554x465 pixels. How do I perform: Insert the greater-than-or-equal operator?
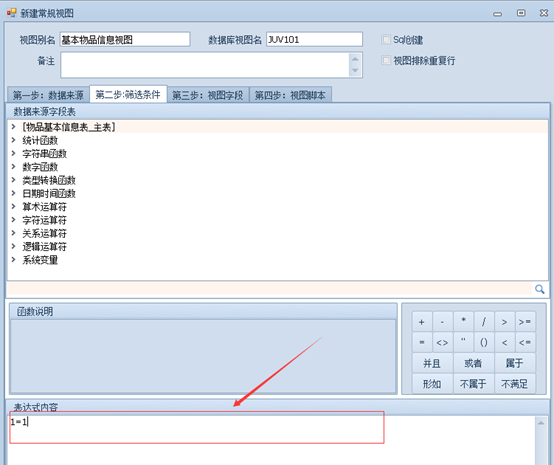(x=525, y=322)
